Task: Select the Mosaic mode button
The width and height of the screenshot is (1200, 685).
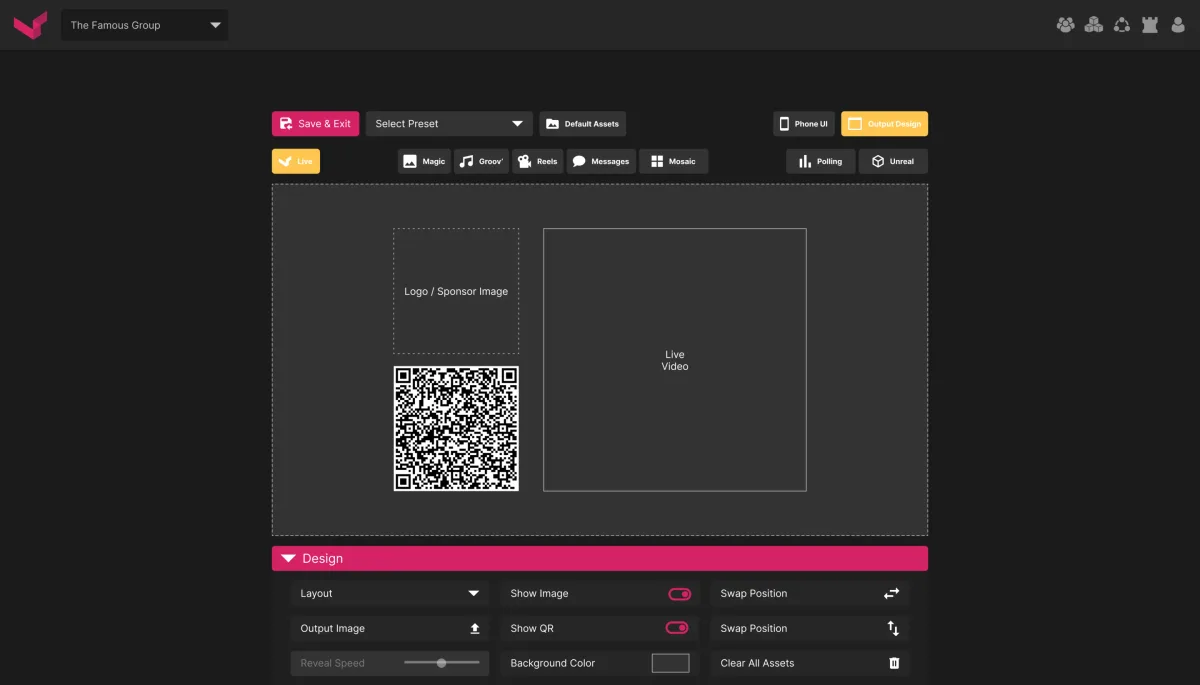Action: click(674, 161)
